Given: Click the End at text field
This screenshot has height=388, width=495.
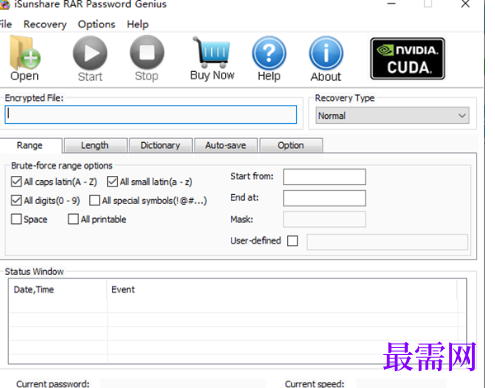Looking at the screenshot, I should point(324,198).
